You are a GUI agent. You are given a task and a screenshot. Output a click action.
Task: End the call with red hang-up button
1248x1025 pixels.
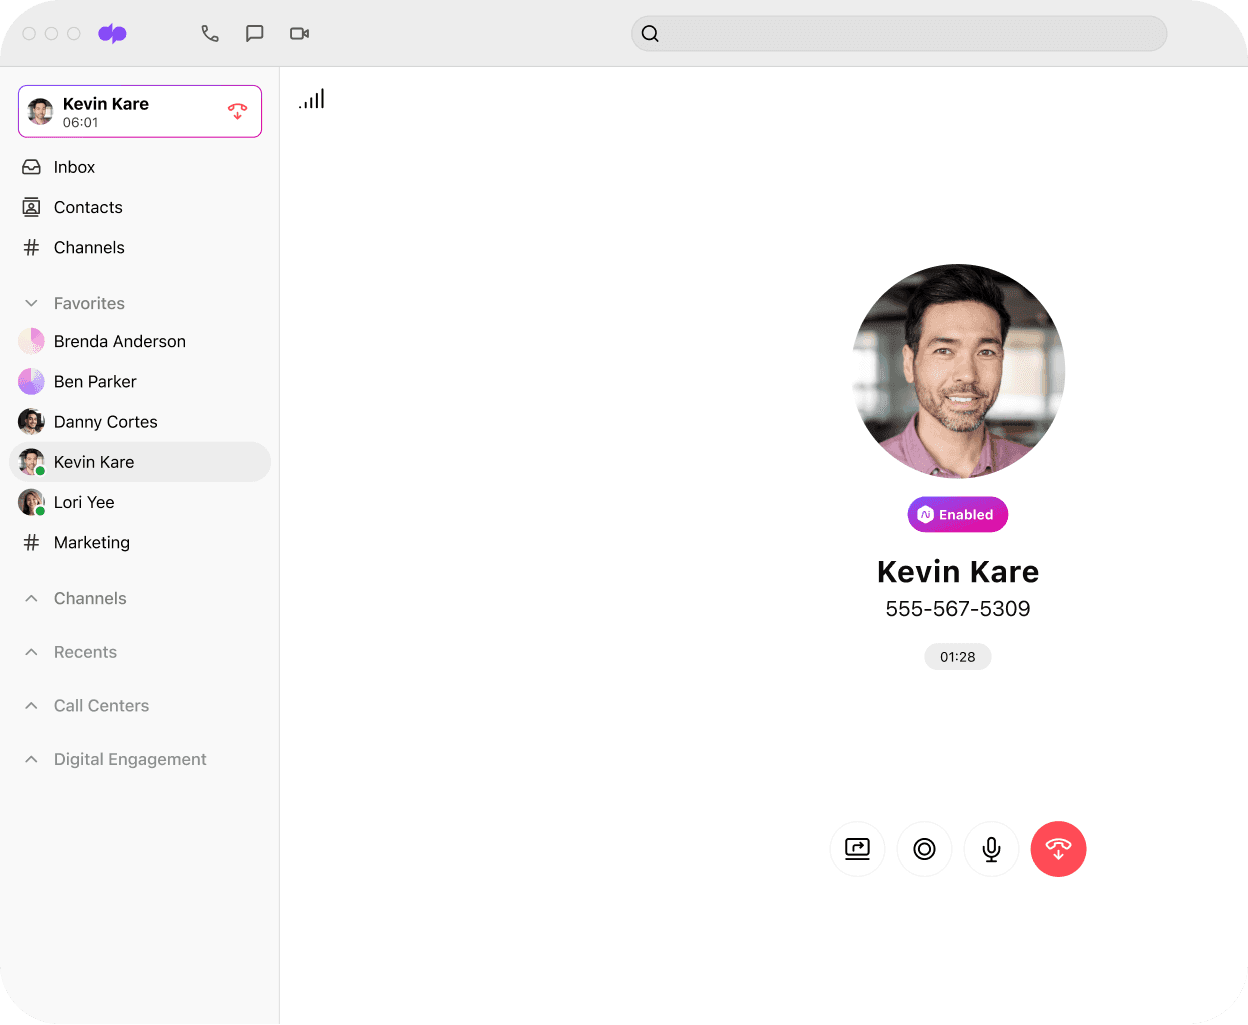point(1058,848)
